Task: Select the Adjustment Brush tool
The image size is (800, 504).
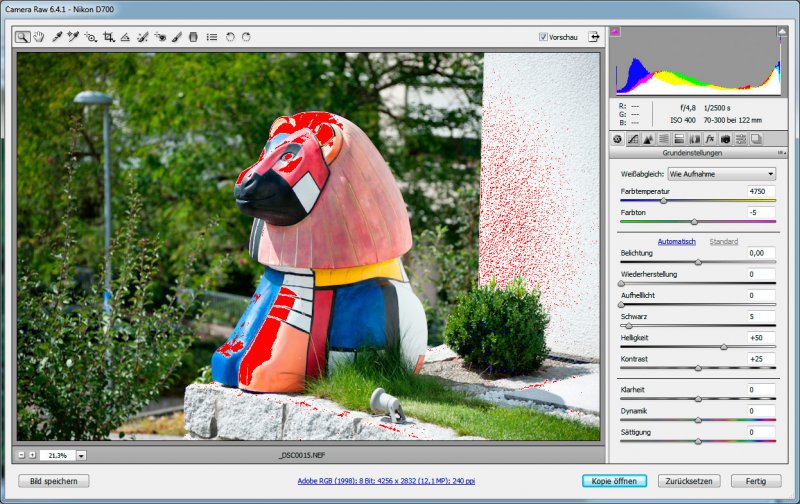Action: 177,37
